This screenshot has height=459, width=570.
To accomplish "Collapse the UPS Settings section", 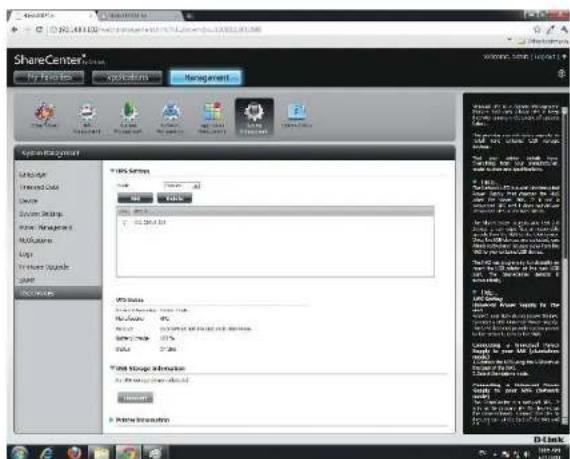I will pos(112,170).
